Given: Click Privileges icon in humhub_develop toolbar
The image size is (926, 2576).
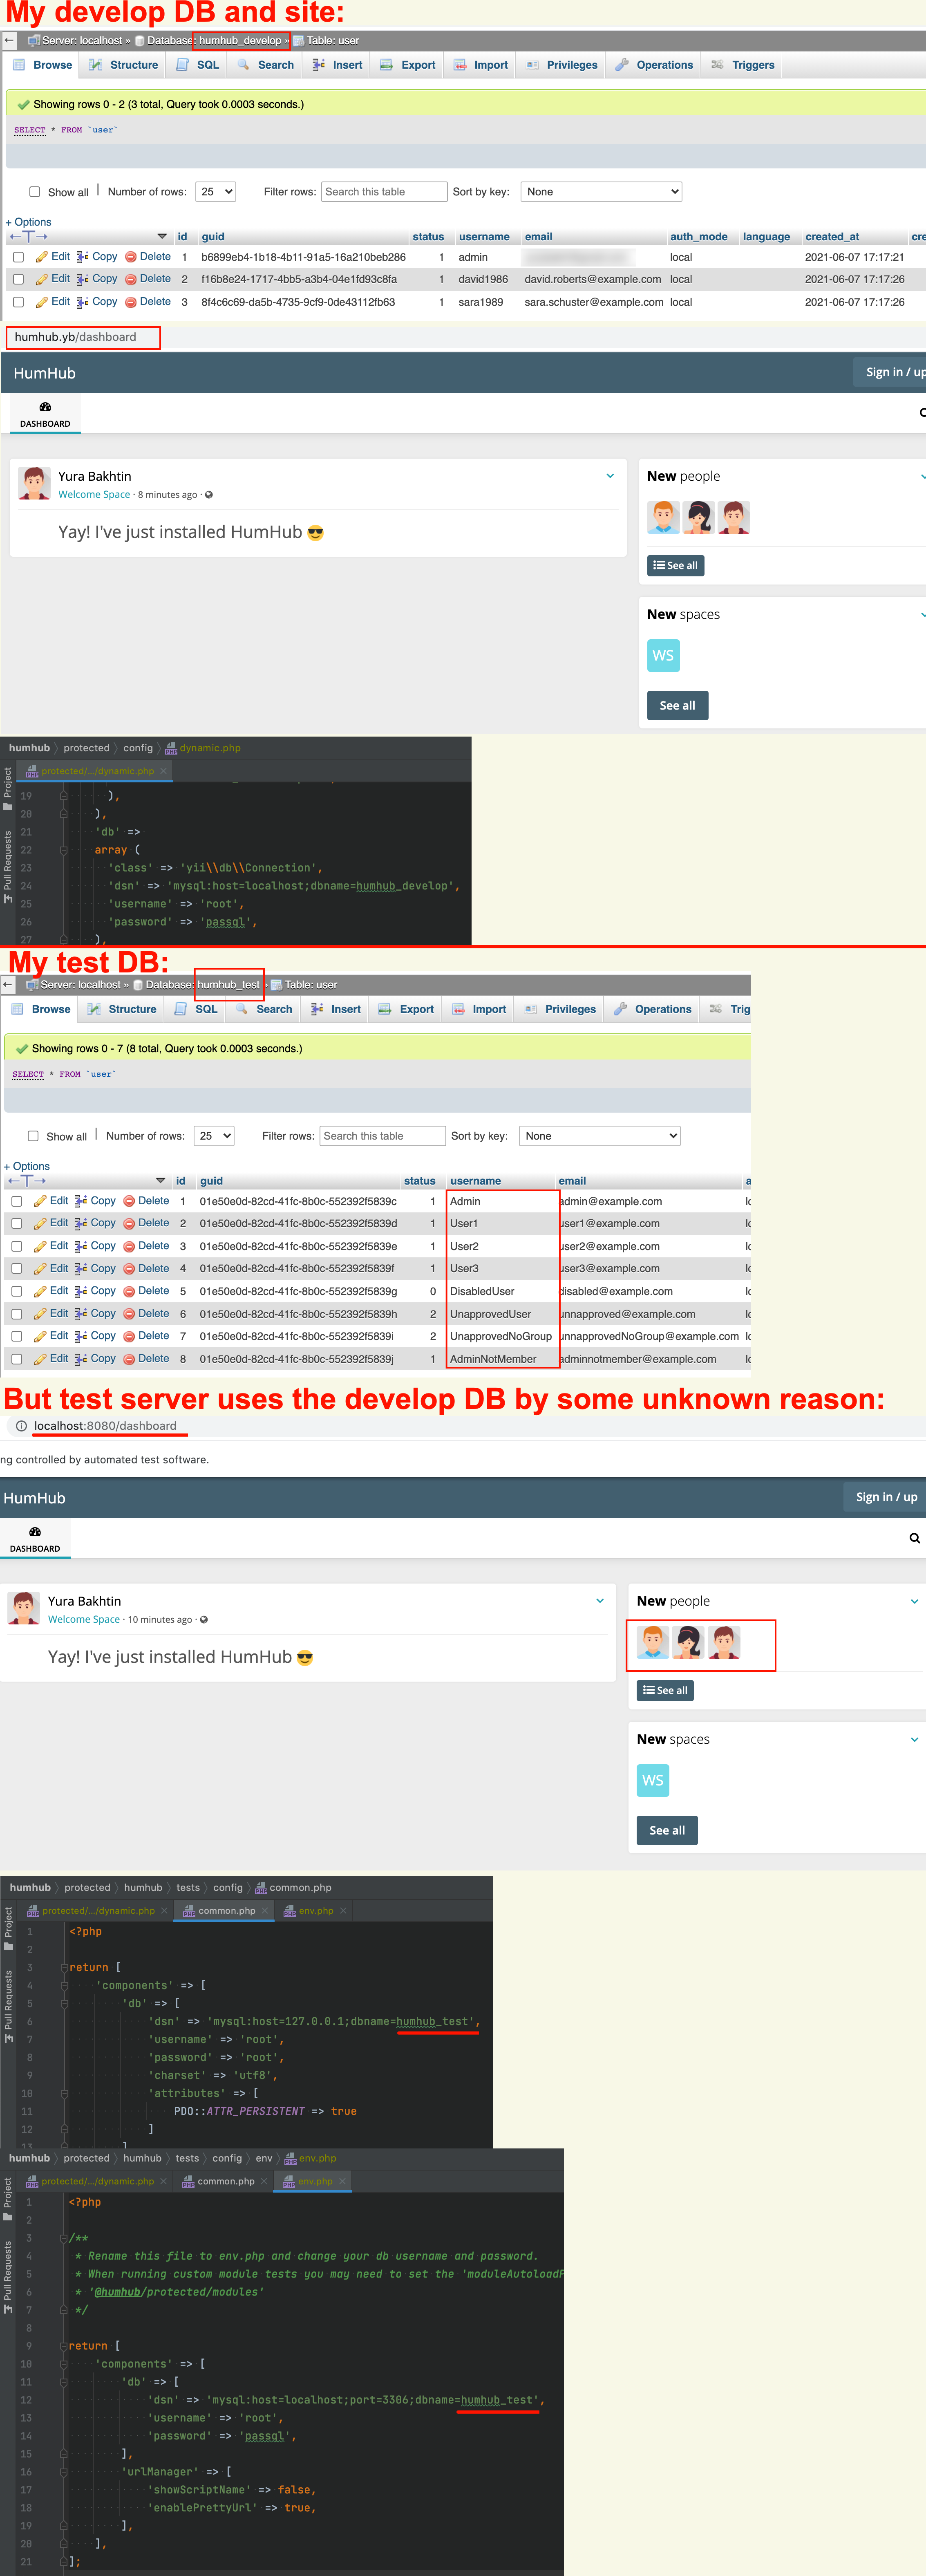Looking at the screenshot, I should 532,65.
